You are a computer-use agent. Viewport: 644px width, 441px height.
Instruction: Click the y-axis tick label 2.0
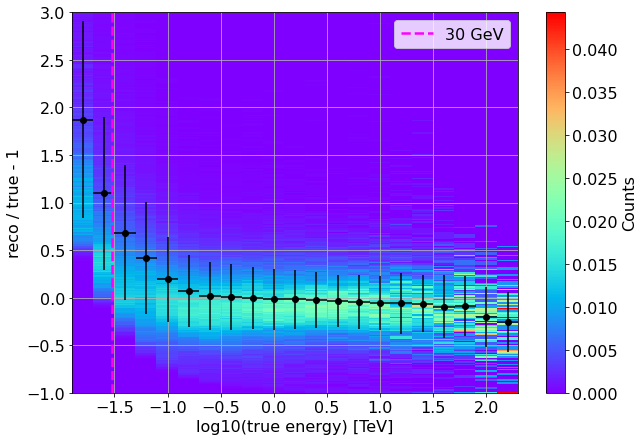(52, 108)
